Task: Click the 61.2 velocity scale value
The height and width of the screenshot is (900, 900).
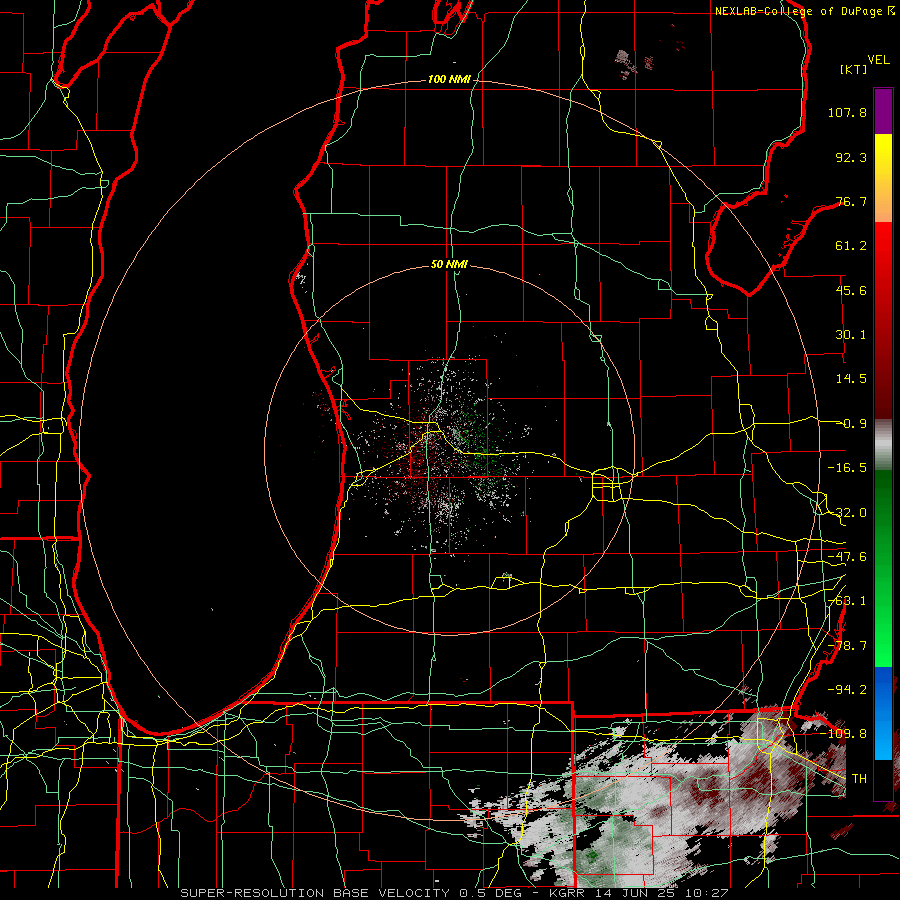Action: pos(851,246)
